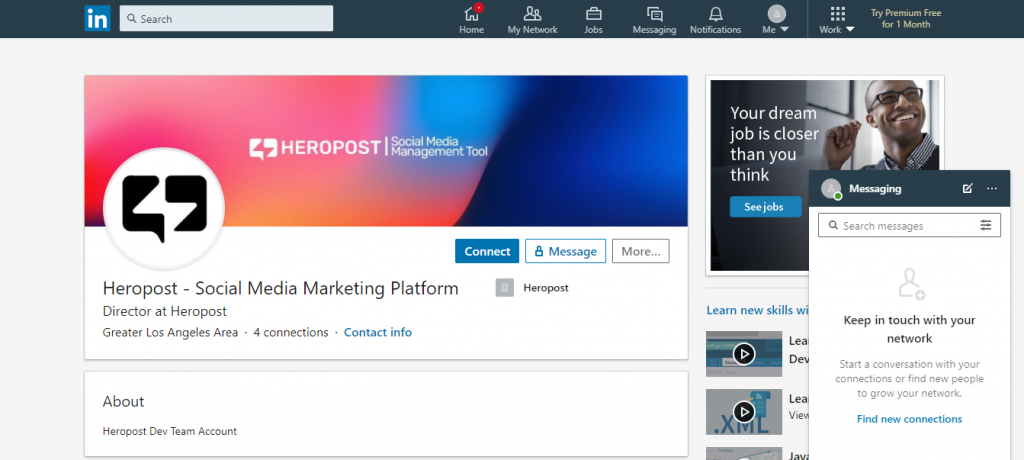The height and width of the screenshot is (460, 1024).
Task: Expand the Me profile dropdown
Action: tap(776, 20)
